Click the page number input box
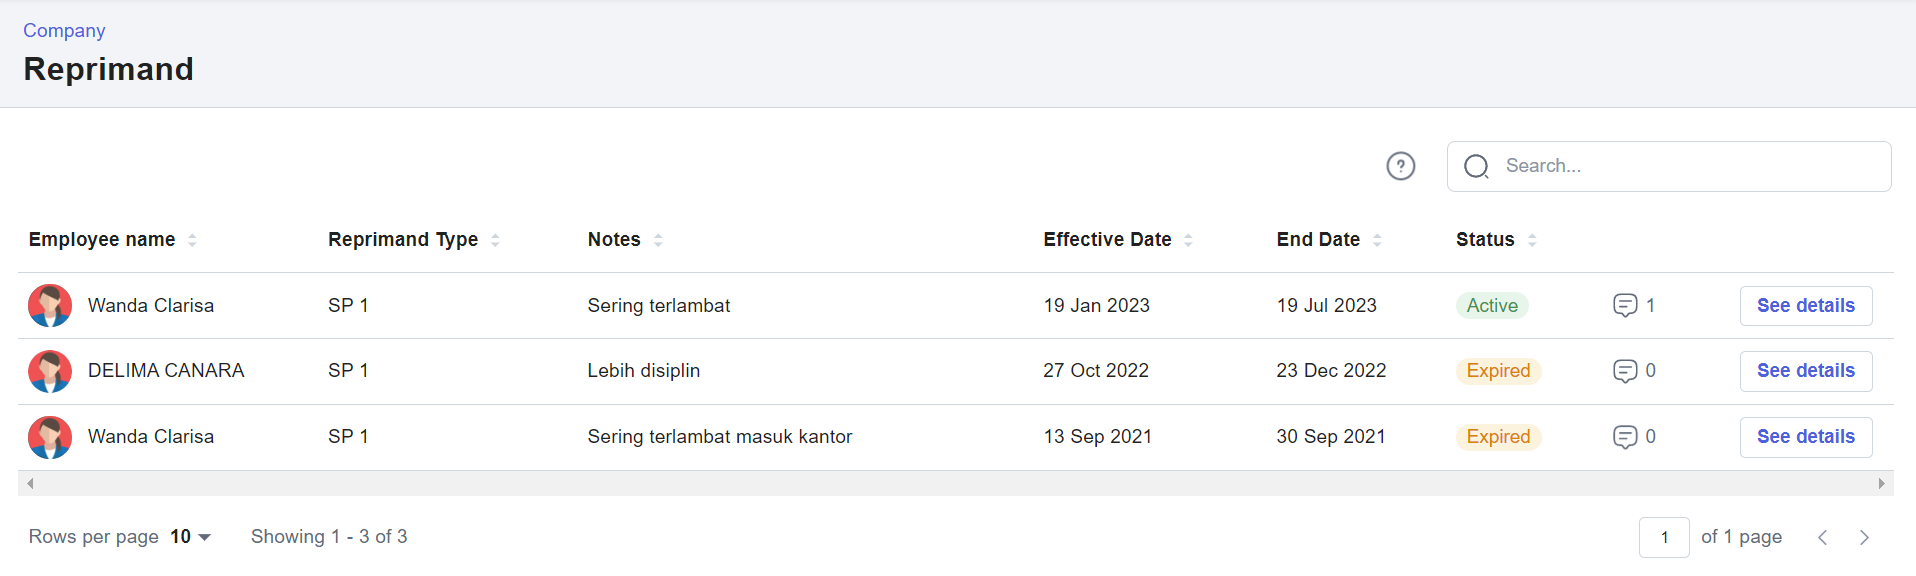1916x576 pixels. pyautogui.click(x=1664, y=538)
